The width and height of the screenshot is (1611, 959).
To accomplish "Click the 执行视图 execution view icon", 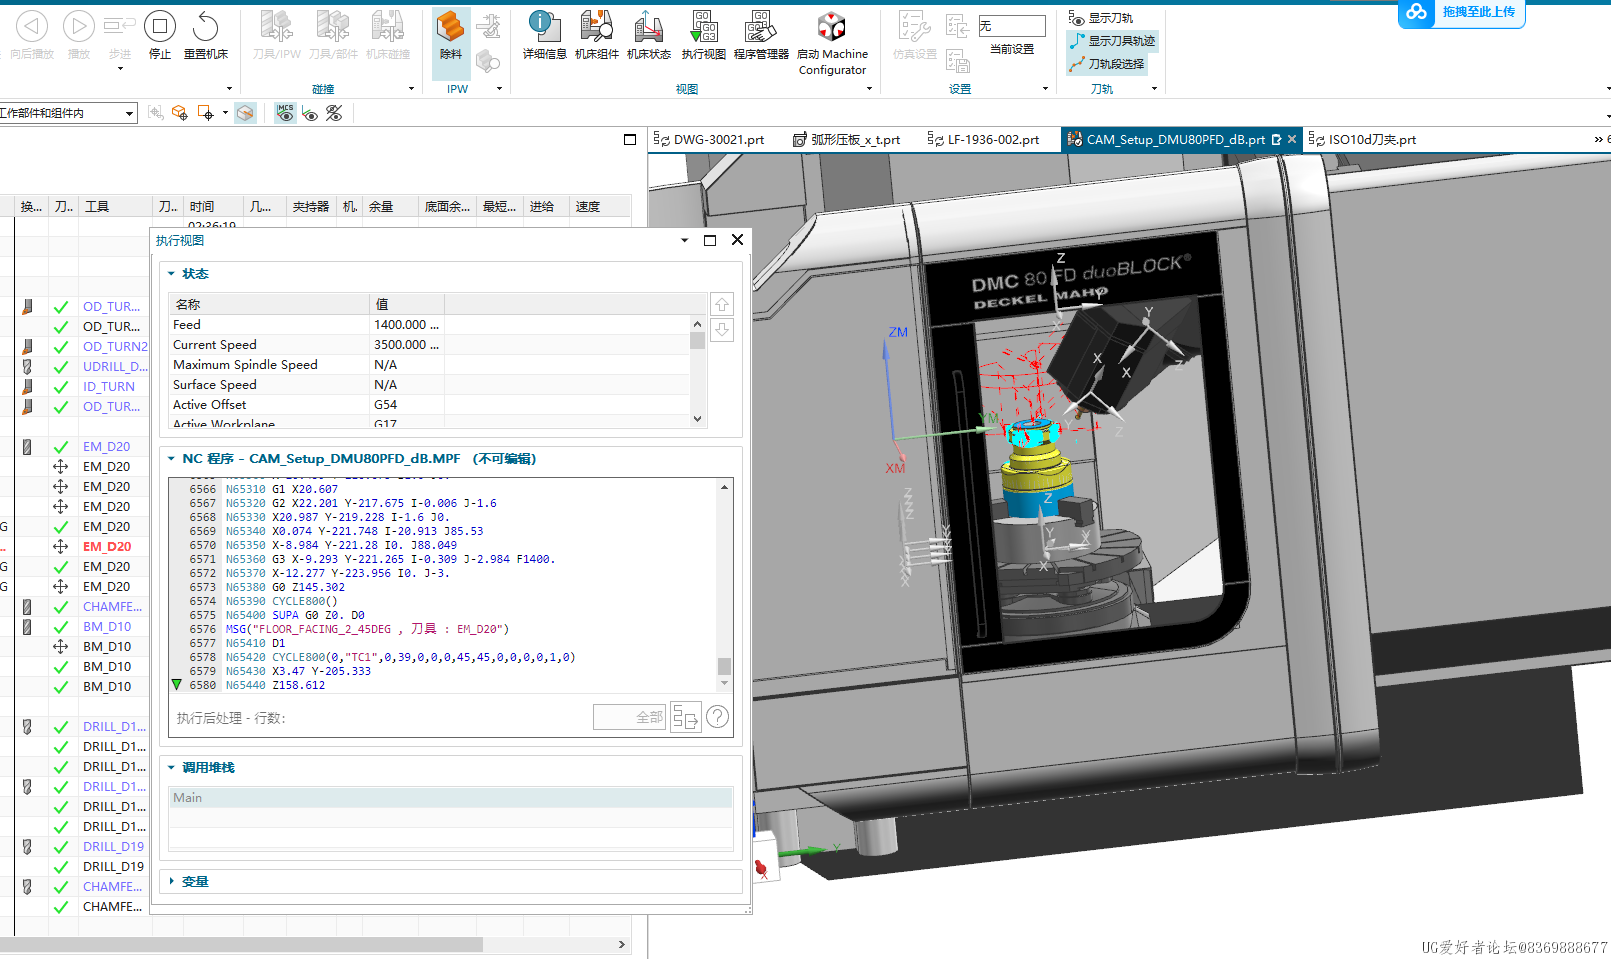I will (x=704, y=35).
